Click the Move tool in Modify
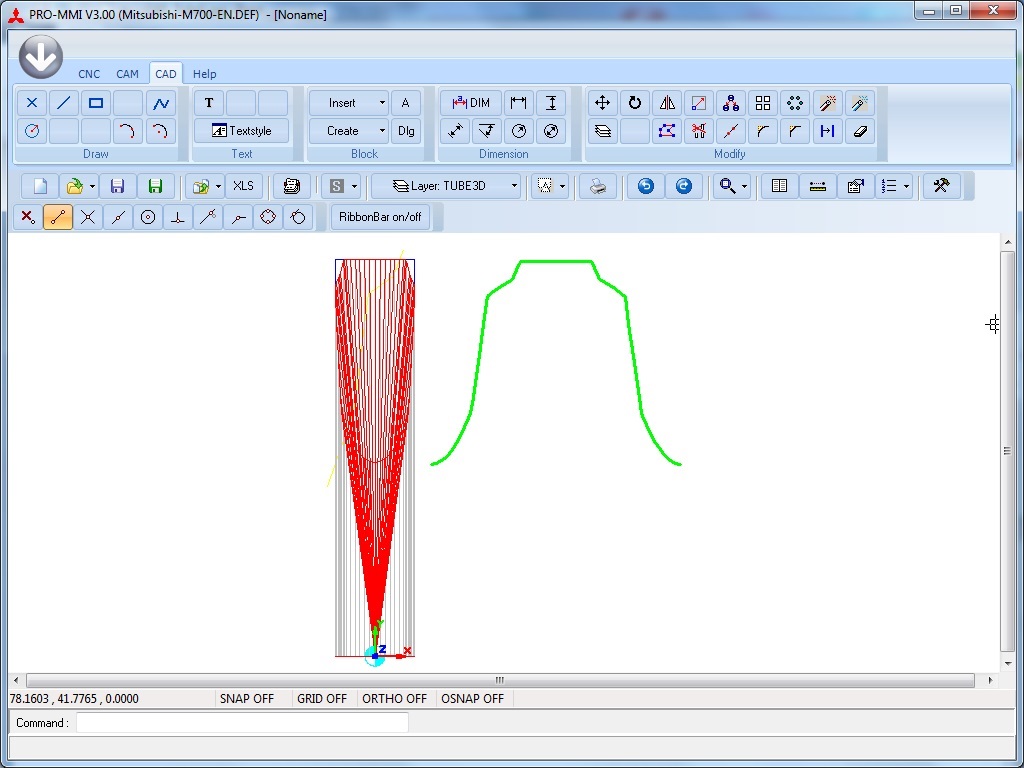The image size is (1024, 768). click(602, 103)
